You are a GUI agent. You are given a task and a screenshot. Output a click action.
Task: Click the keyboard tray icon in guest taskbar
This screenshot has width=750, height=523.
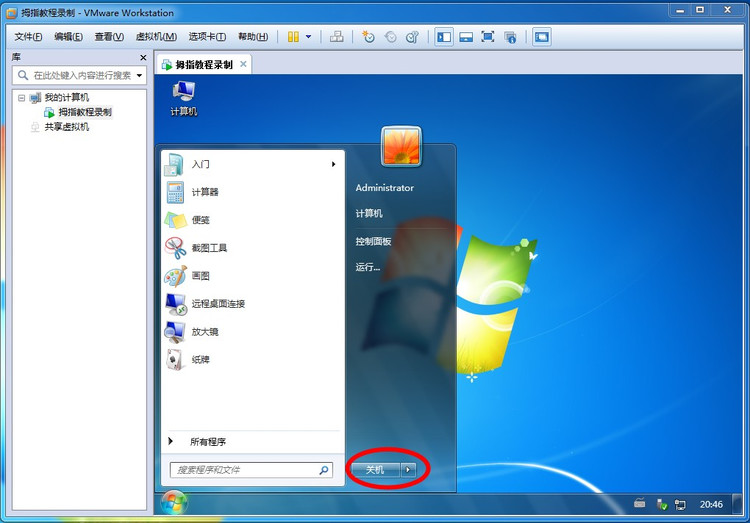point(640,504)
